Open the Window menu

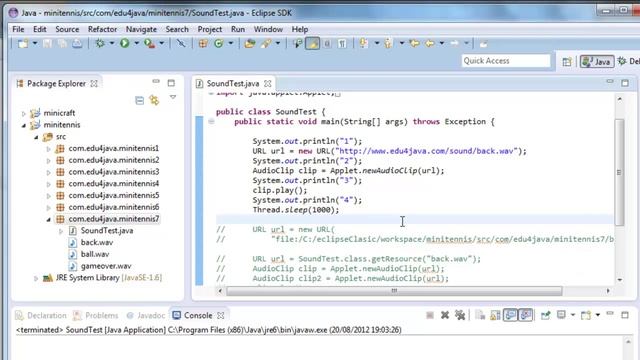point(268,29)
